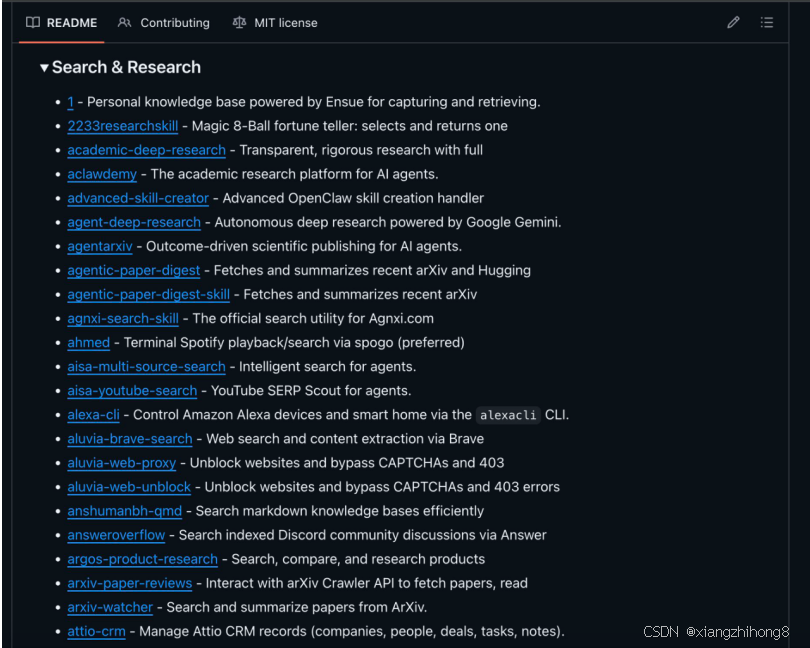Select the README tab
The image size is (810, 648).
pyautogui.click(x=72, y=22)
